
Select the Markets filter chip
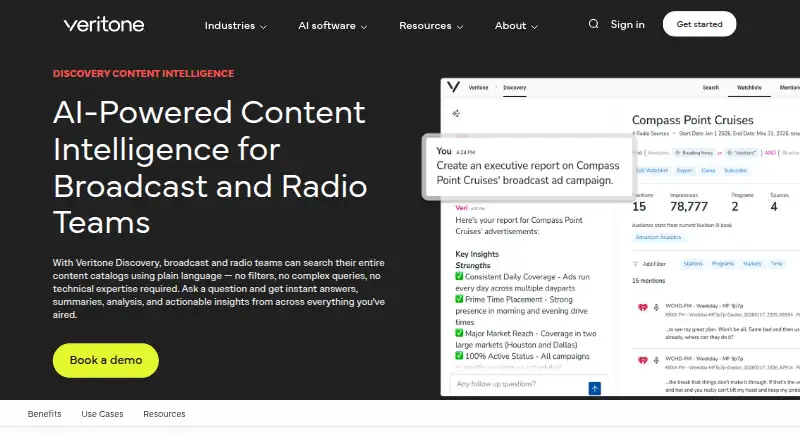click(752, 264)
